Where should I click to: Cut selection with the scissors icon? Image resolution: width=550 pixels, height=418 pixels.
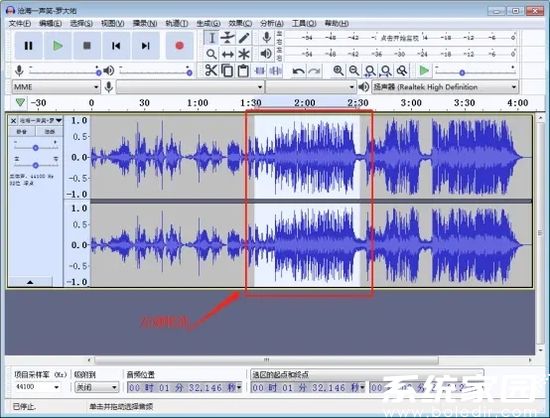211,71
